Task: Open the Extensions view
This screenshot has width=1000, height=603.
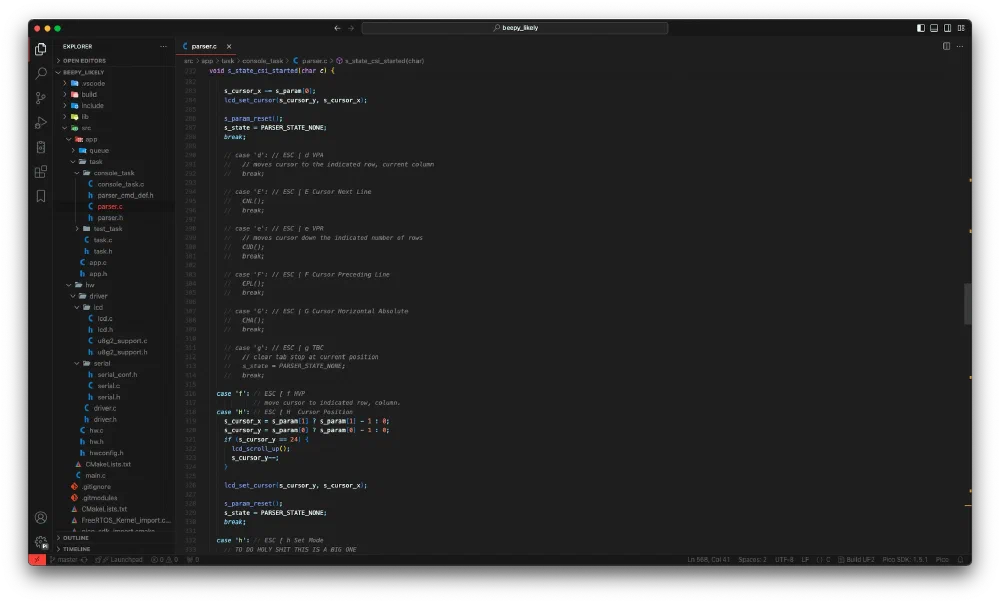Action: point(41,171)
